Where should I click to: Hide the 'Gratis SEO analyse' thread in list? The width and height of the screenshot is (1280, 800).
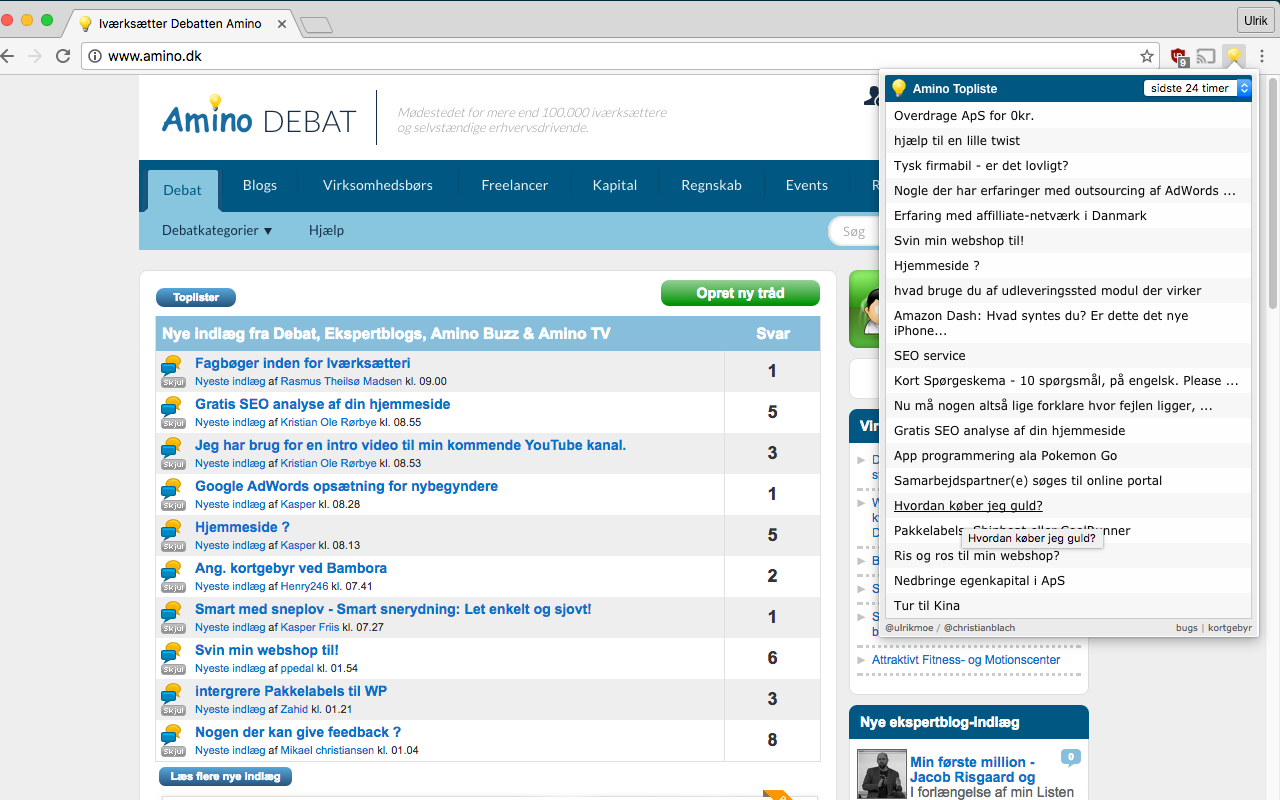(x=173, y=423)
